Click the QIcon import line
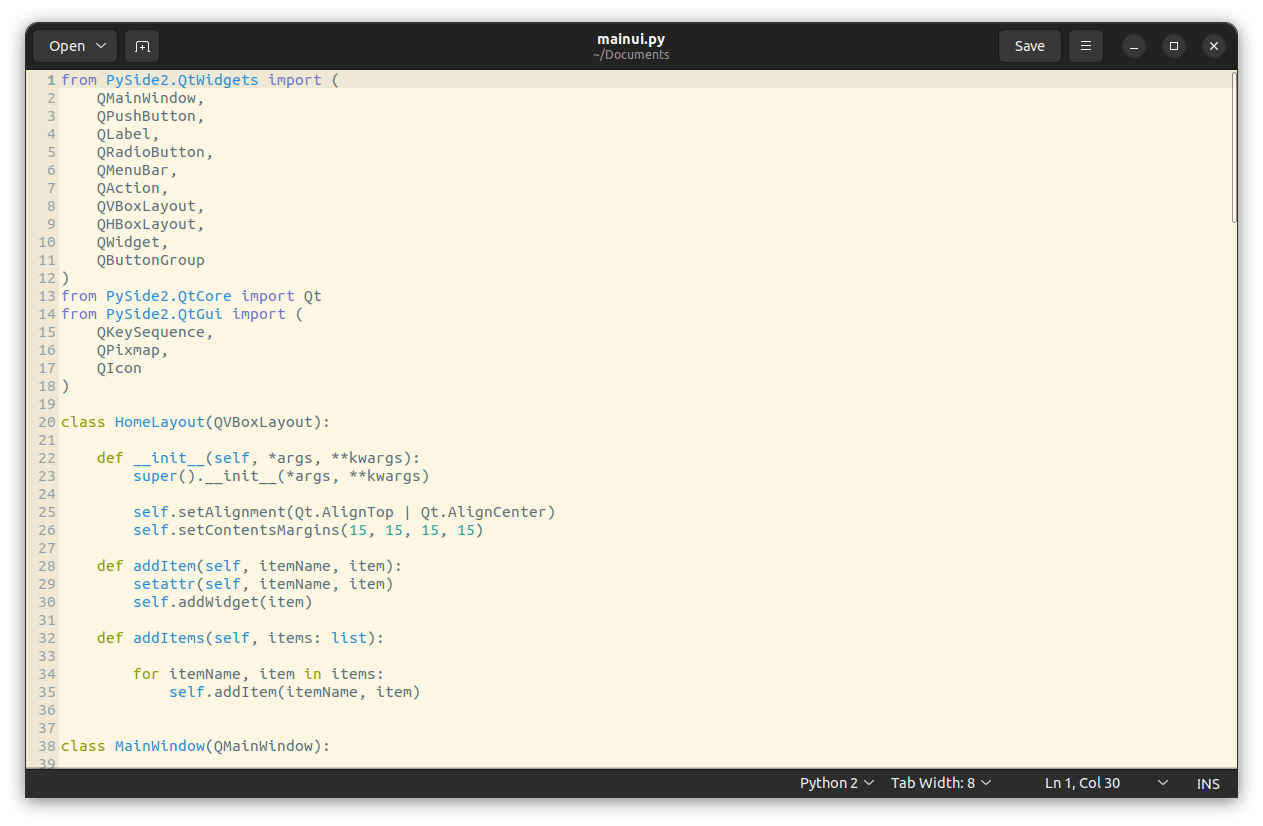Image resolution: width=1263 pixels, height=826 pixels. (119, 368)
